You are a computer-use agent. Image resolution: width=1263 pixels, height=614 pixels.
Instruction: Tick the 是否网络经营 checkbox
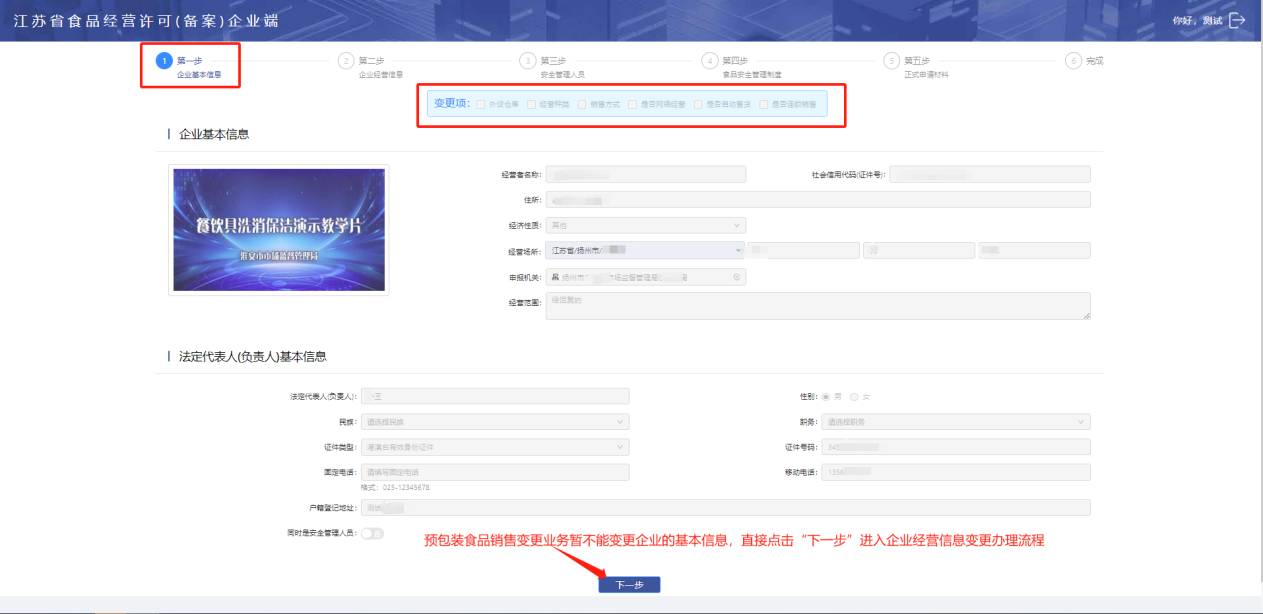[x=632, y=104]
